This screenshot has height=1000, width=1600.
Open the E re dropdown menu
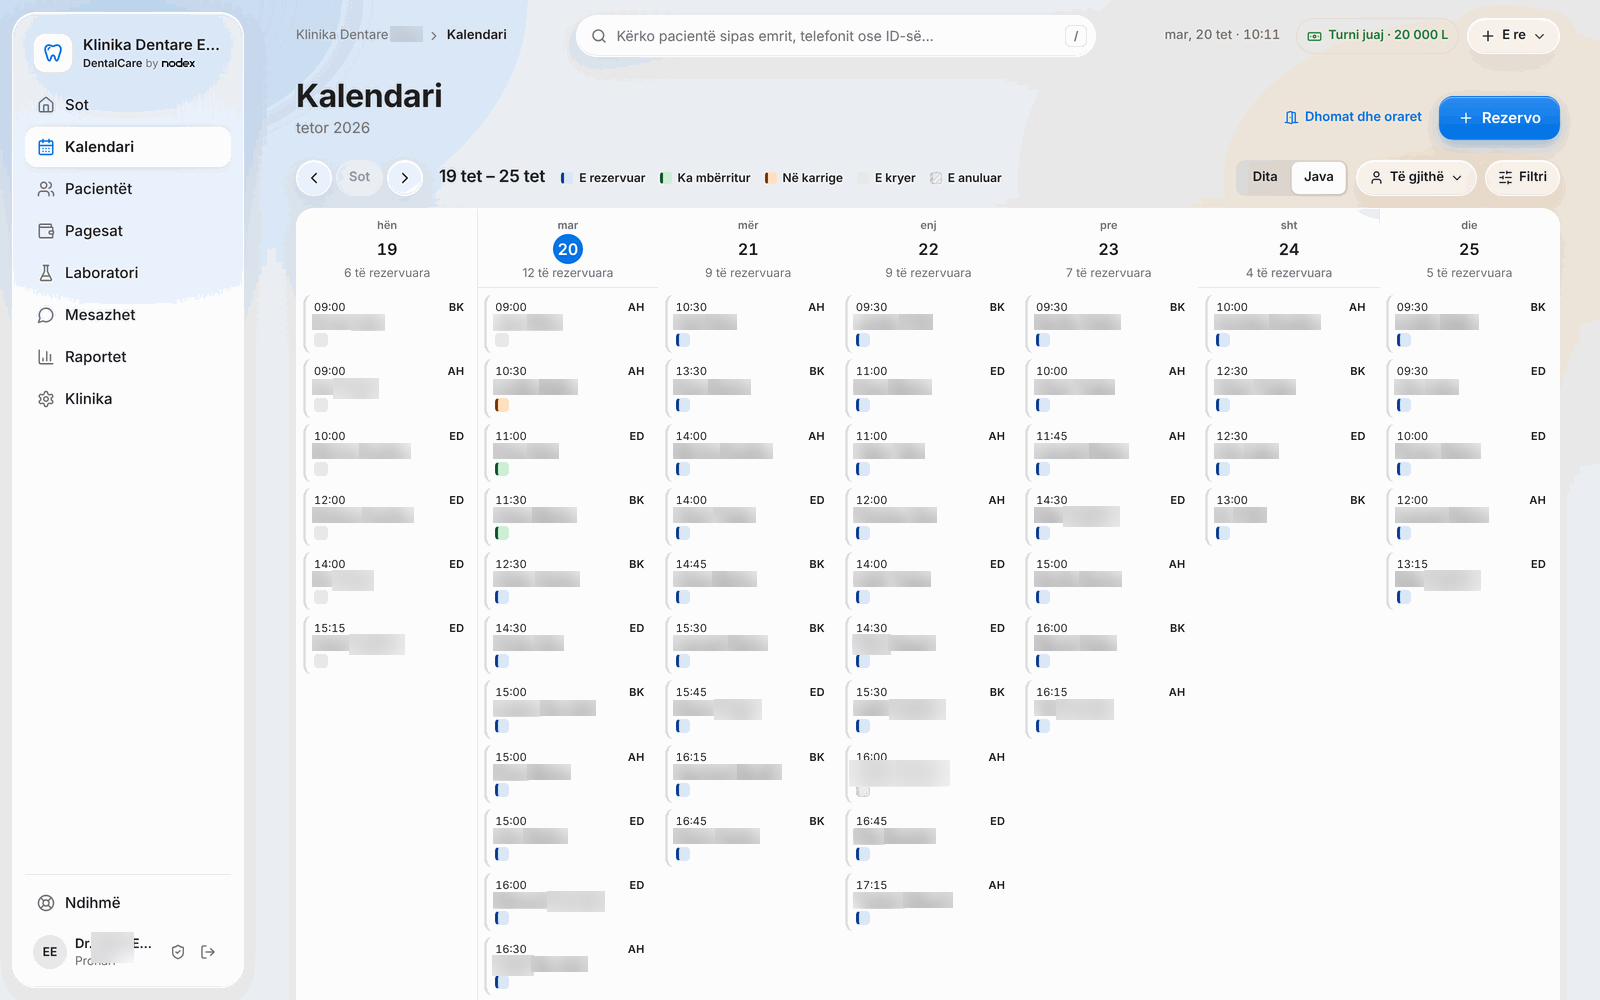(1513, 35)
